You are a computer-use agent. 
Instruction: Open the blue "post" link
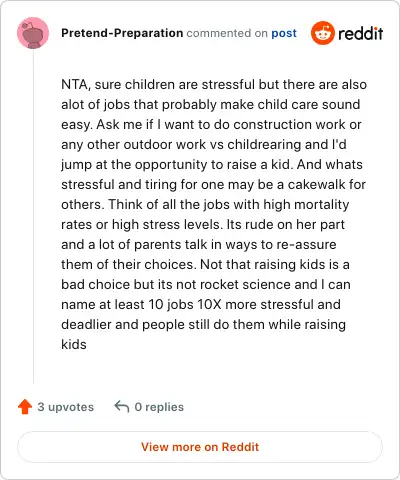(284, 33)
